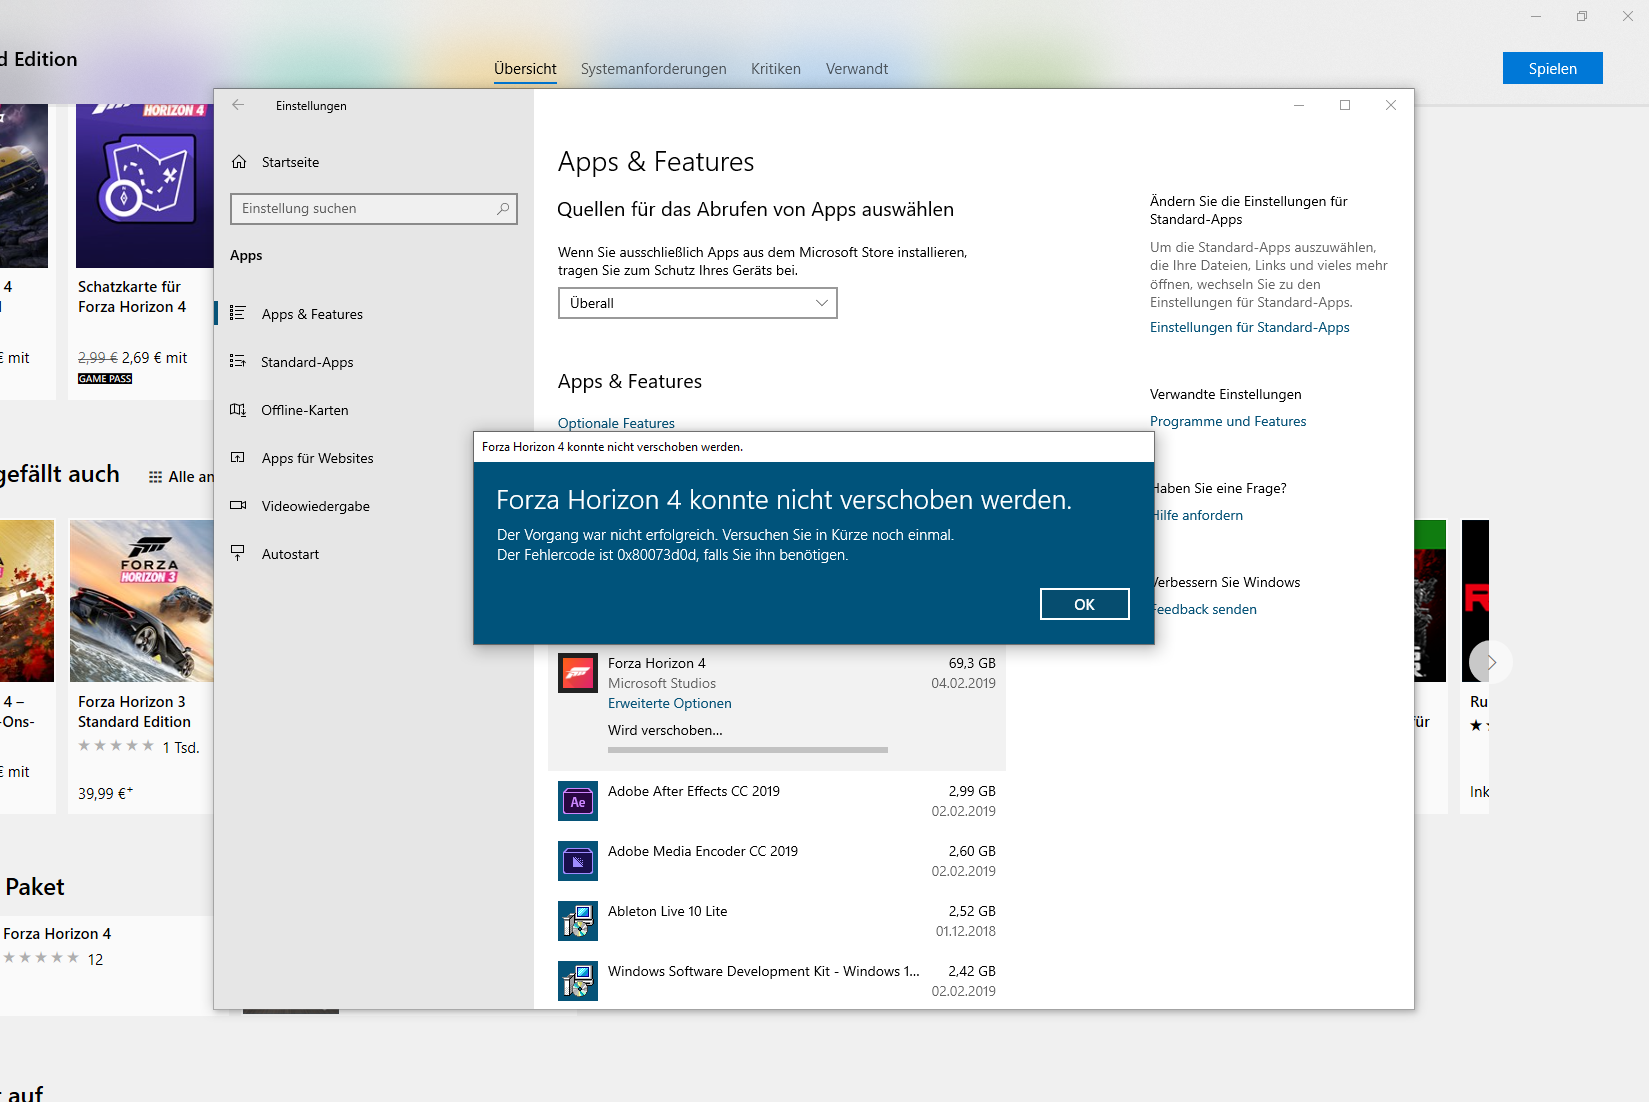Click the Wird verschoben progress bar

[748, 749]
